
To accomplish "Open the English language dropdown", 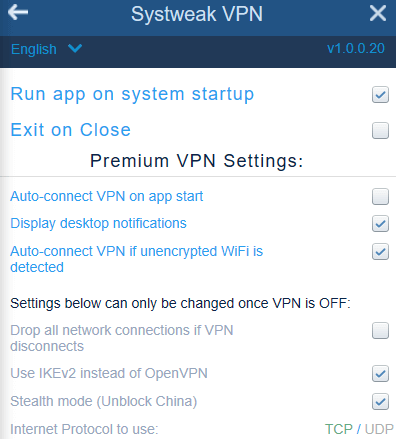I will click(46, 49).
